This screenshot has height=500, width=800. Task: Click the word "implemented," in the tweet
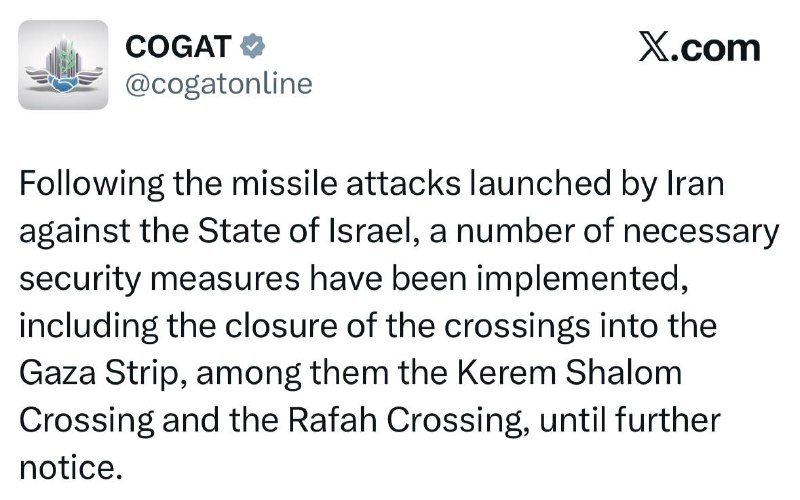click(x=582, y=279)
